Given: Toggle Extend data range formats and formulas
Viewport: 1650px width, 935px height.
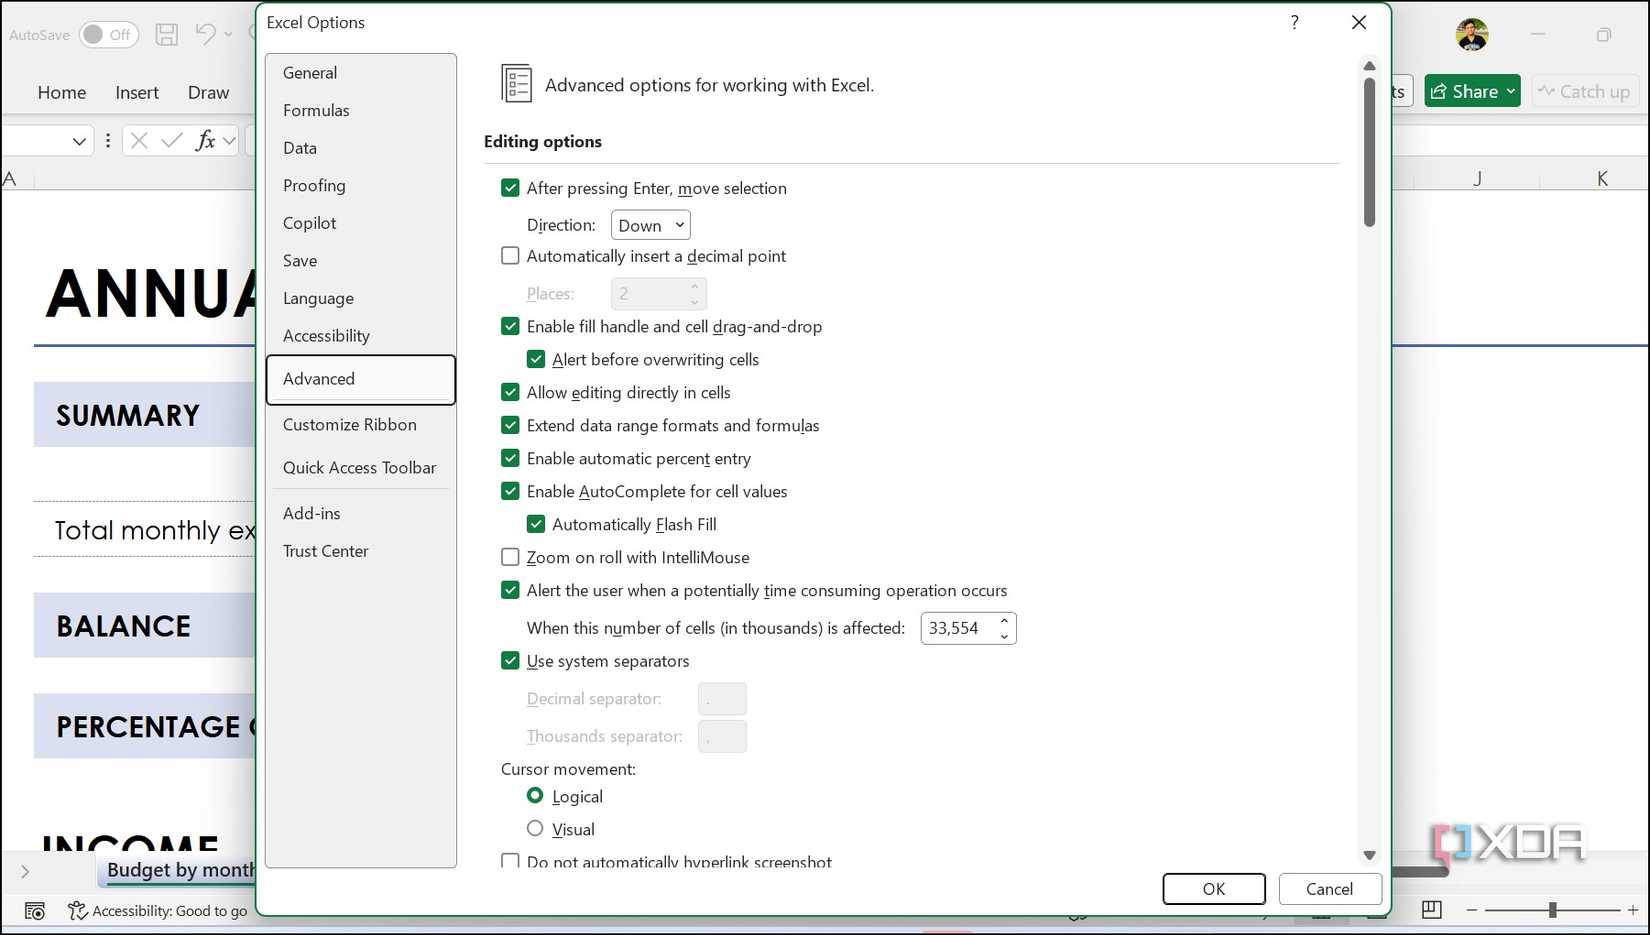Looking at the screenshot, I should [510, 425].
